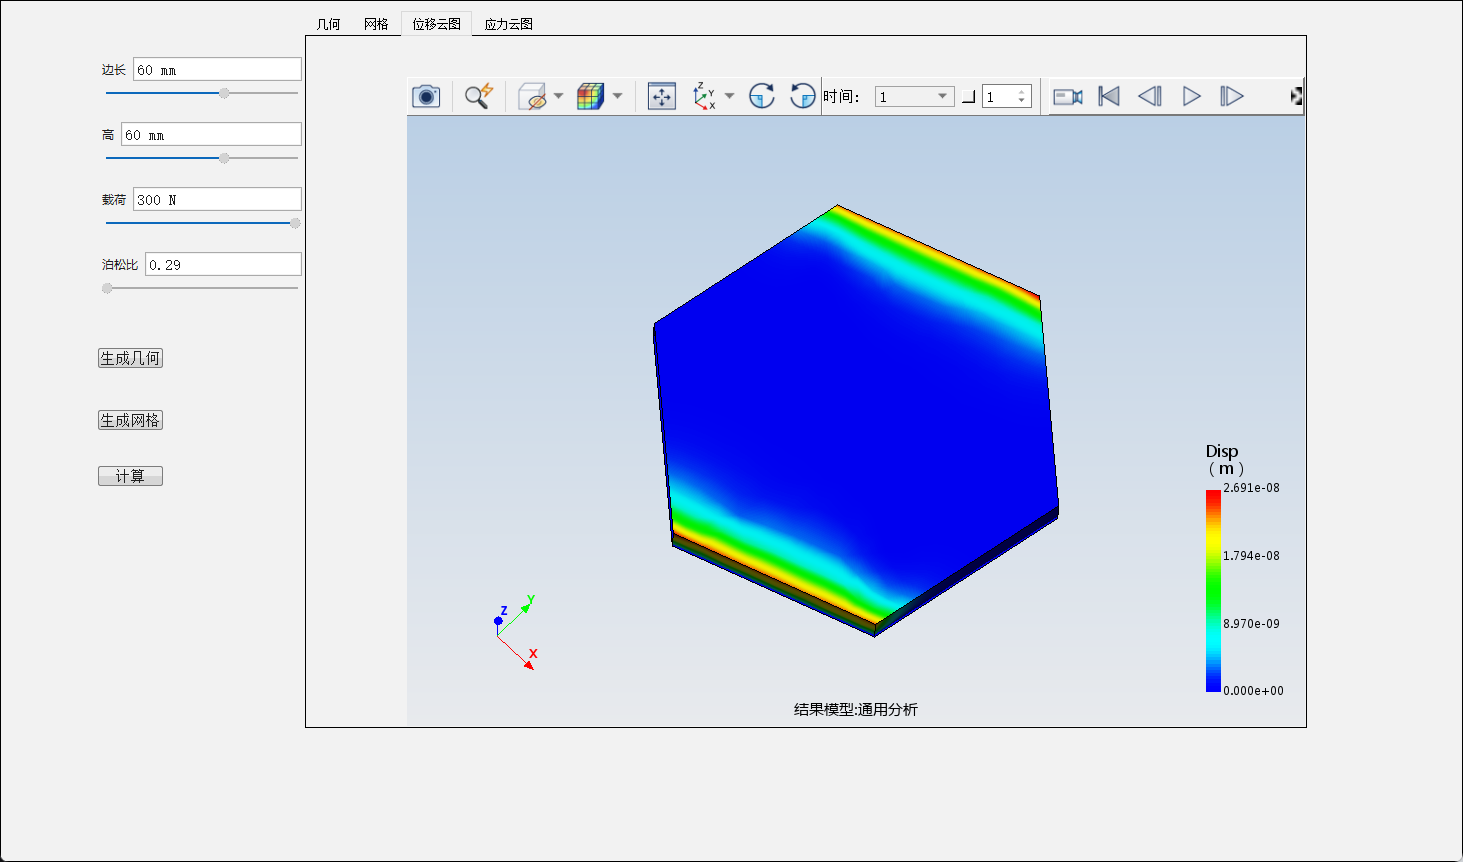Expand the toolbar overflow arrow
The width and height of the screenshot is (1463, 862).
tap(1297, 96)
